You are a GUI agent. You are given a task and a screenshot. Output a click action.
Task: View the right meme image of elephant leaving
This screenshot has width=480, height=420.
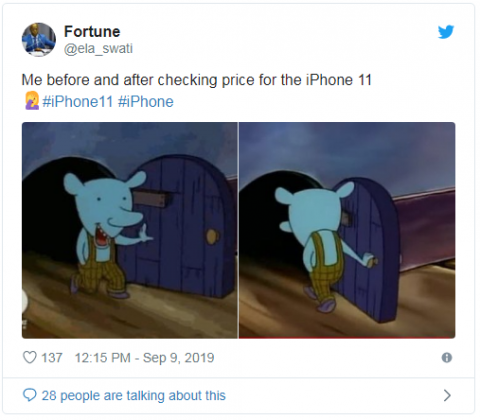tap(347, 230)
